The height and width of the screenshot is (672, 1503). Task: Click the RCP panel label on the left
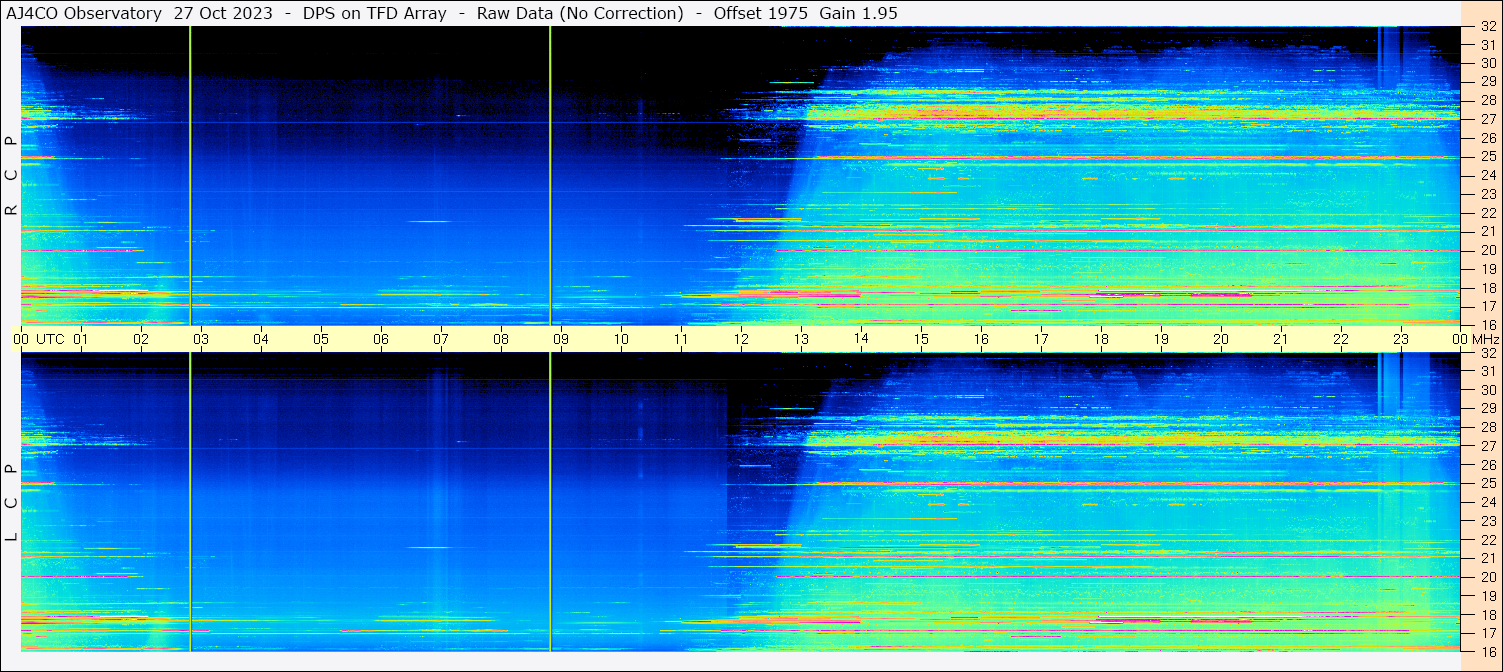pyautogui.click(x=11, y=176)
